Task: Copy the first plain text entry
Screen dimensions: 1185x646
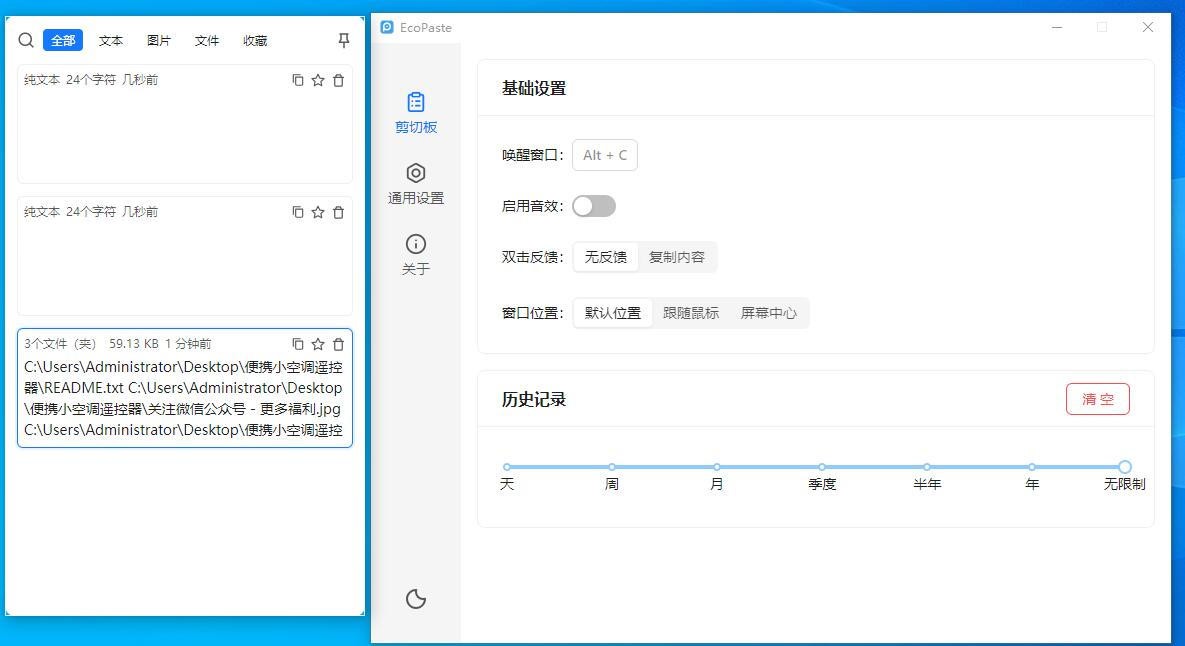Action: tap(297, 80)
